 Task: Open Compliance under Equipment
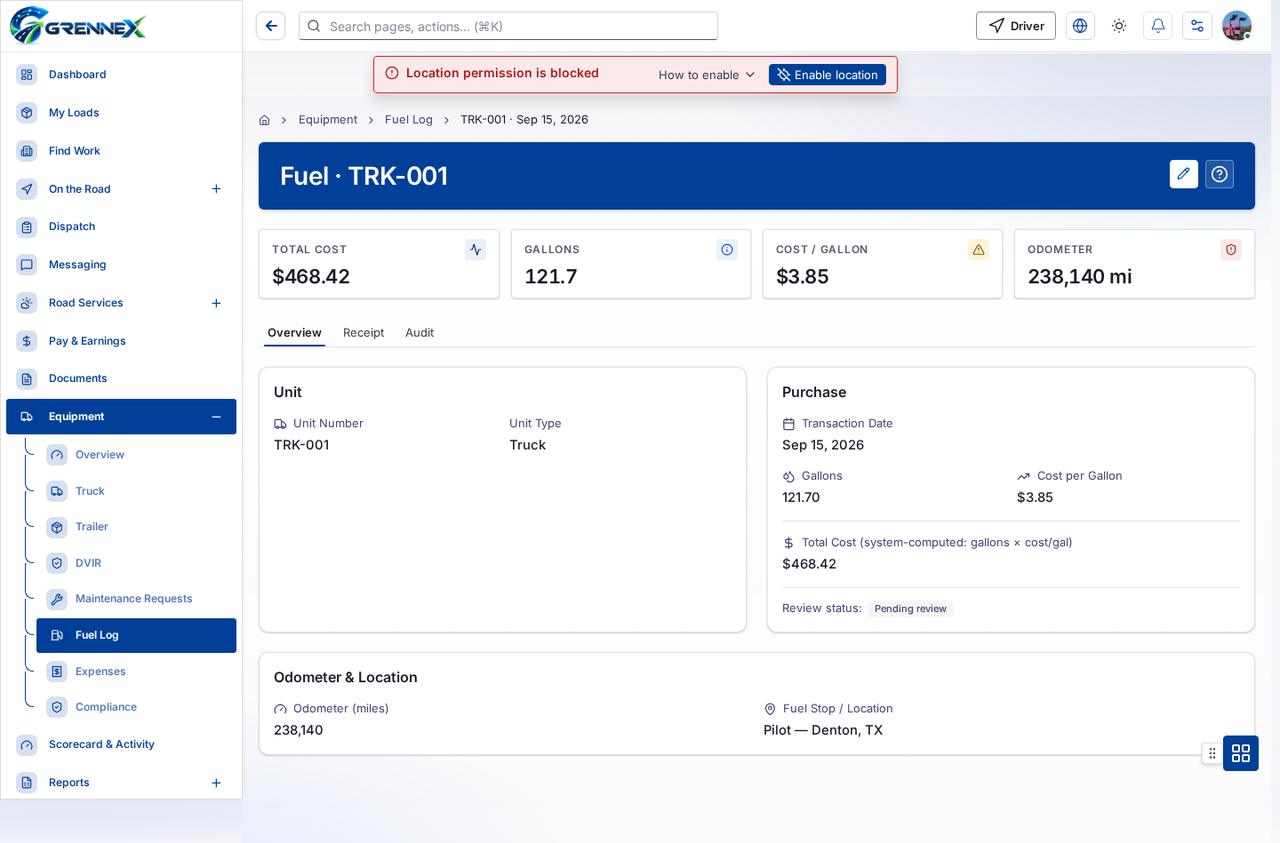tap(136, 707)
